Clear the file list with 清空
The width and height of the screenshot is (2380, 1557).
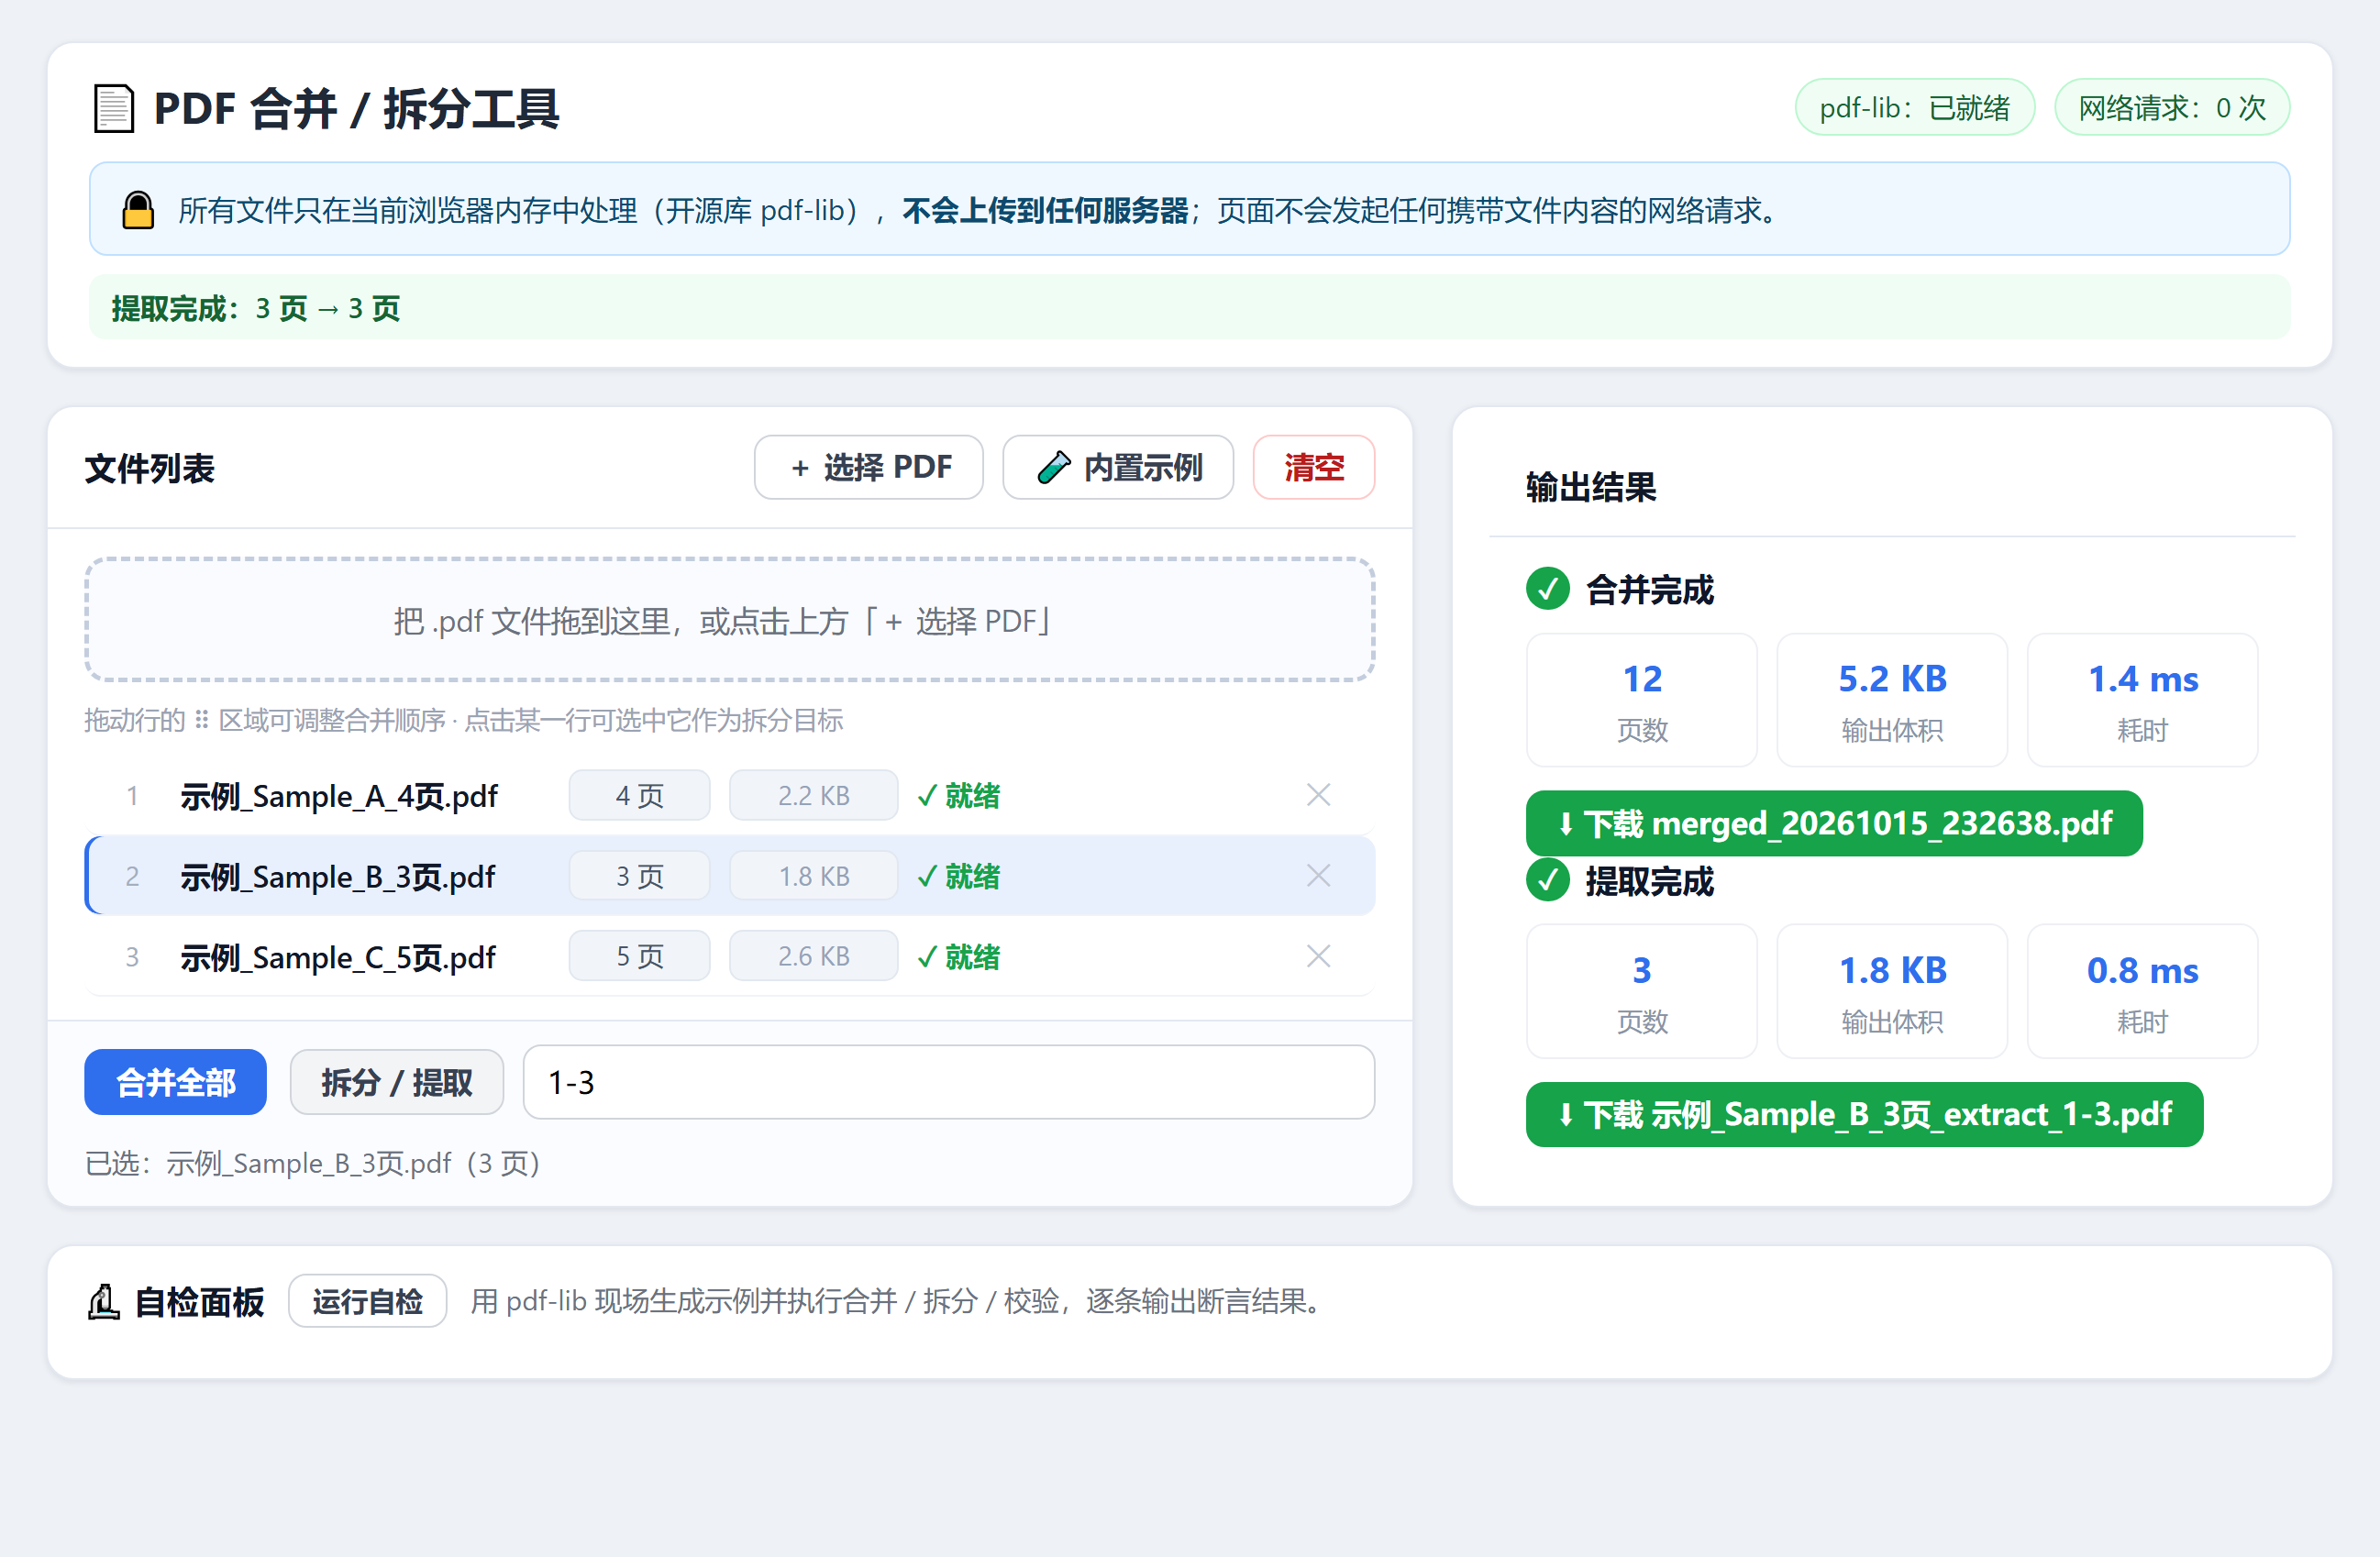click(x=1314, y=467)
